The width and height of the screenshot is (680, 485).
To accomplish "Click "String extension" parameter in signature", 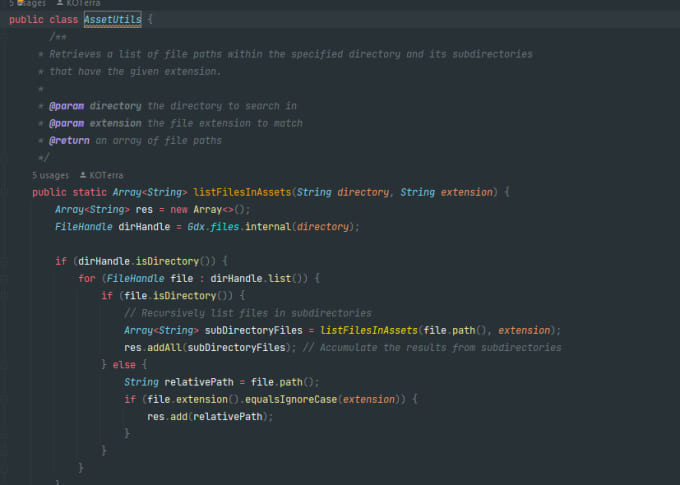I will point(446,192).
